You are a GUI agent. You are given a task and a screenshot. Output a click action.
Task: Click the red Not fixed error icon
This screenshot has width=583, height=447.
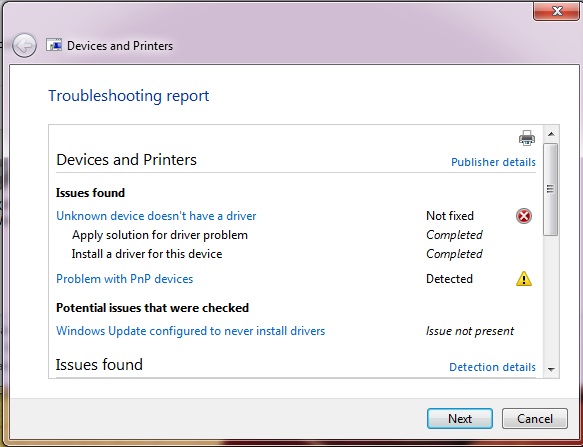point(524,216)
